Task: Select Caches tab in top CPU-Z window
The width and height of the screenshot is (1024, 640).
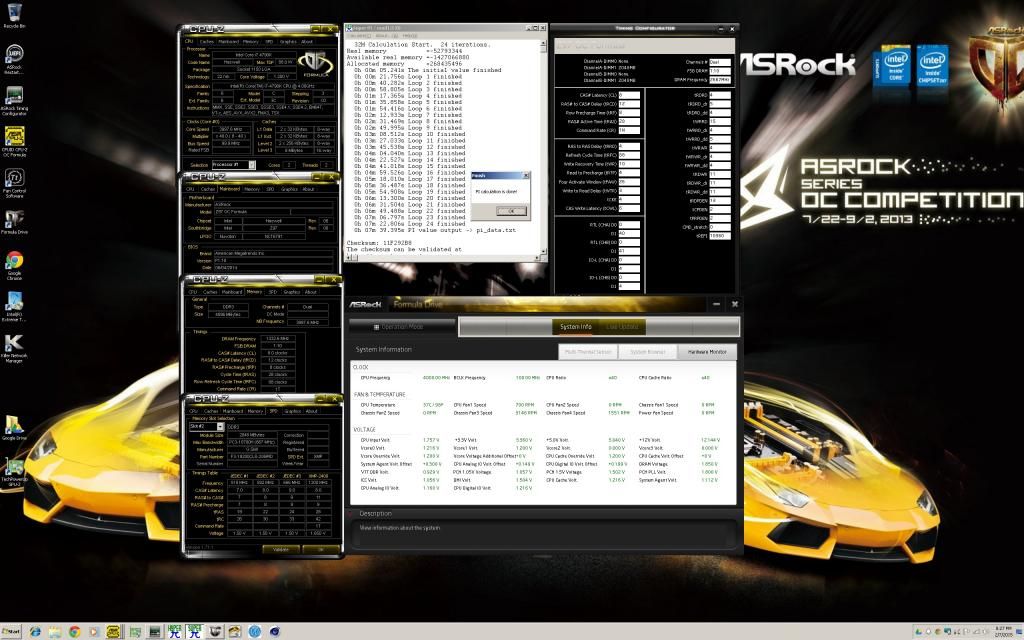Action: [x=207, y=41]
